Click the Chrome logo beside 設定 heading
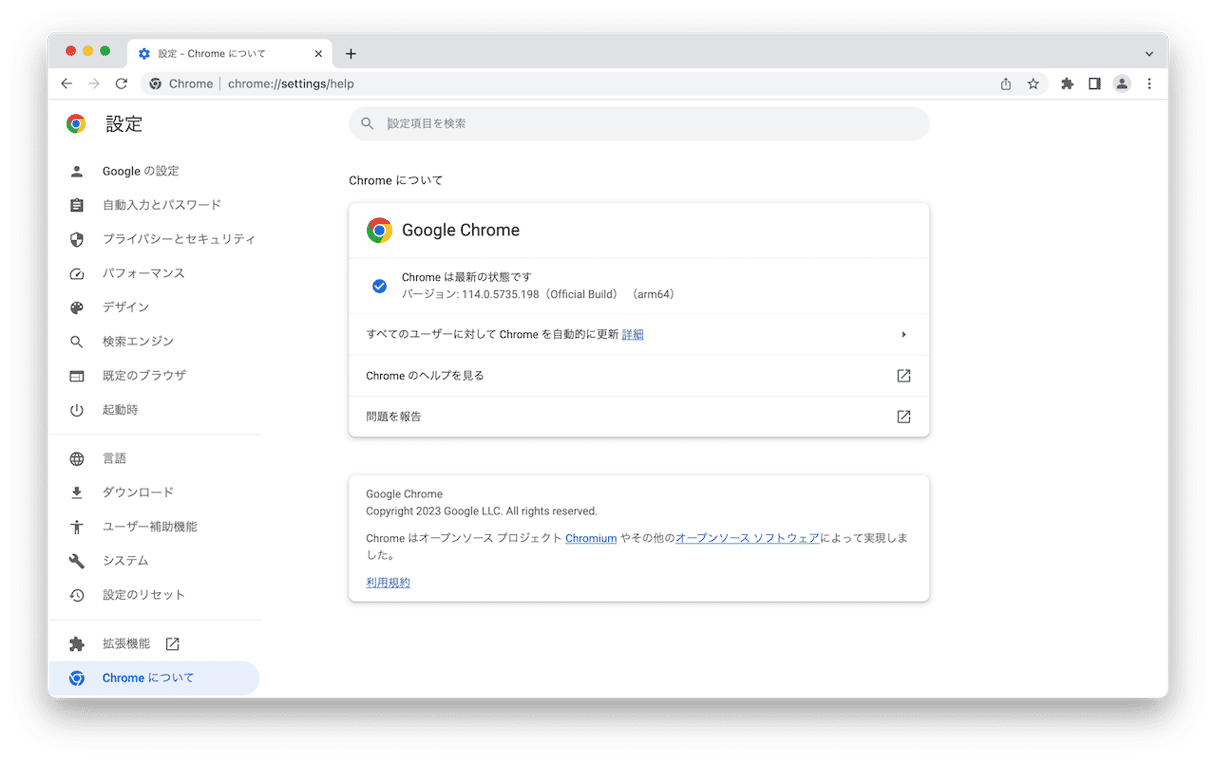 [76, 124]
